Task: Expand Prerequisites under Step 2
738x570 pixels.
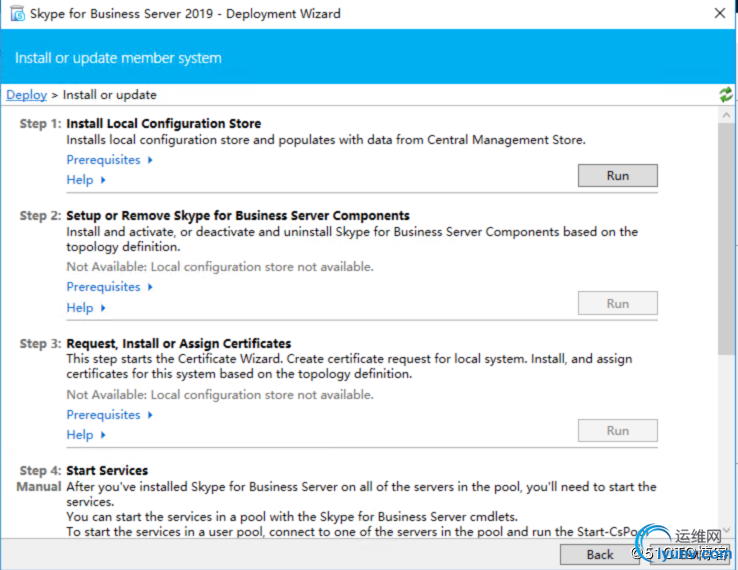Action: 109,287
